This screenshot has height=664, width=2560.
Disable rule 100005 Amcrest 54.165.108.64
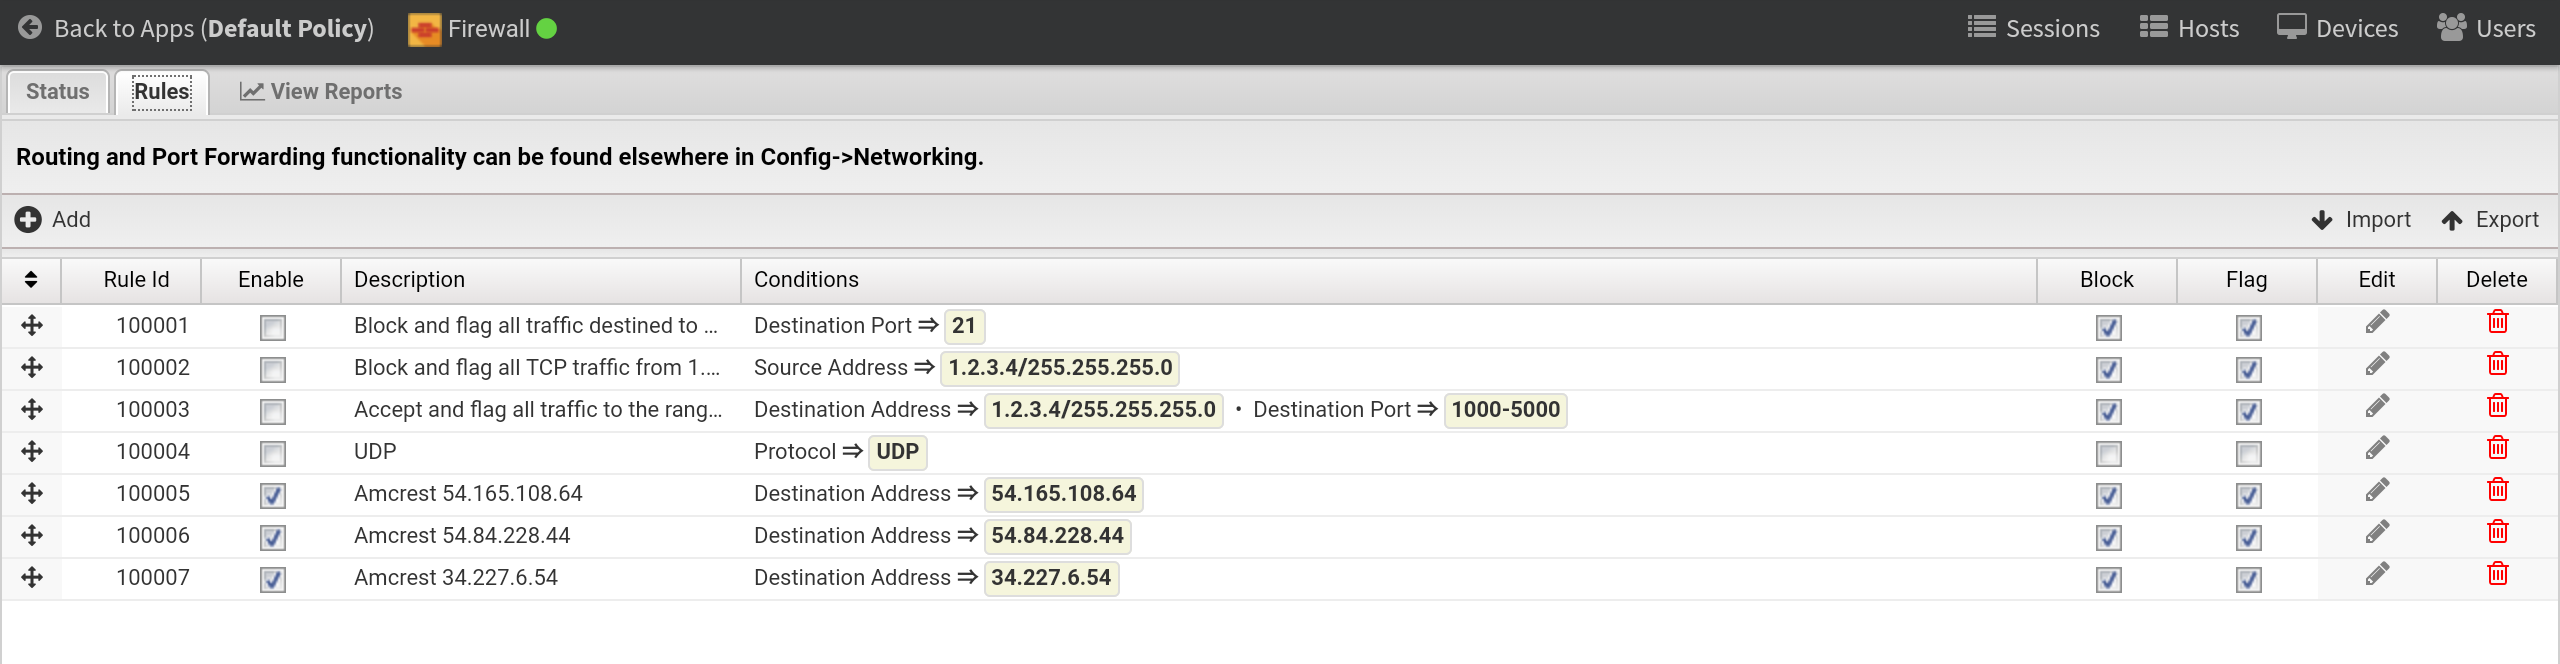tap(272, 495)
